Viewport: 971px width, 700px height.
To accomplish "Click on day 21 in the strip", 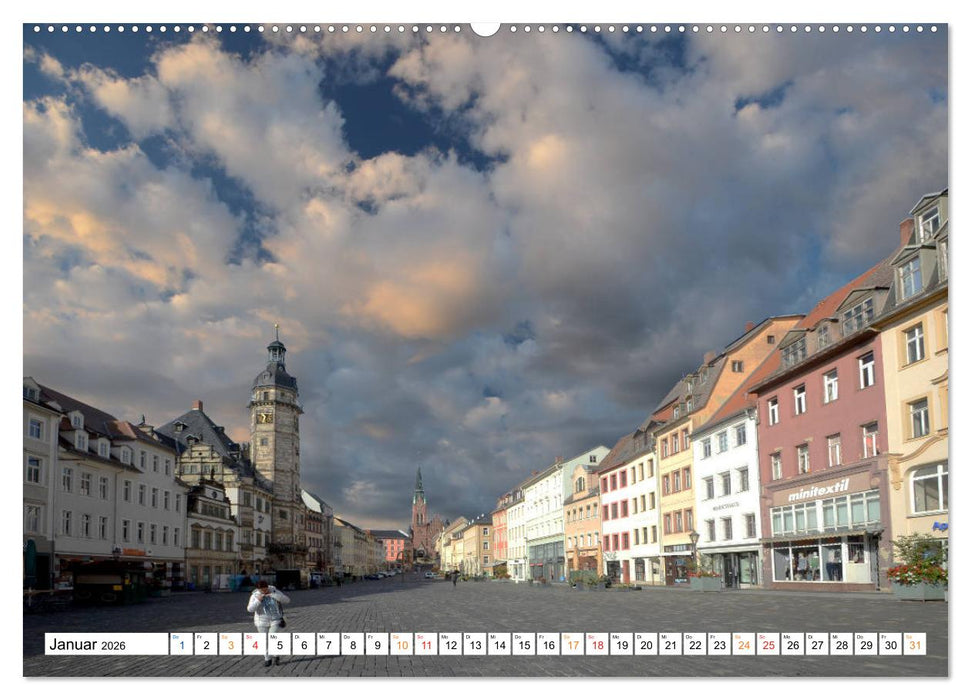I will pyautogui.click(x=670, y=644).
